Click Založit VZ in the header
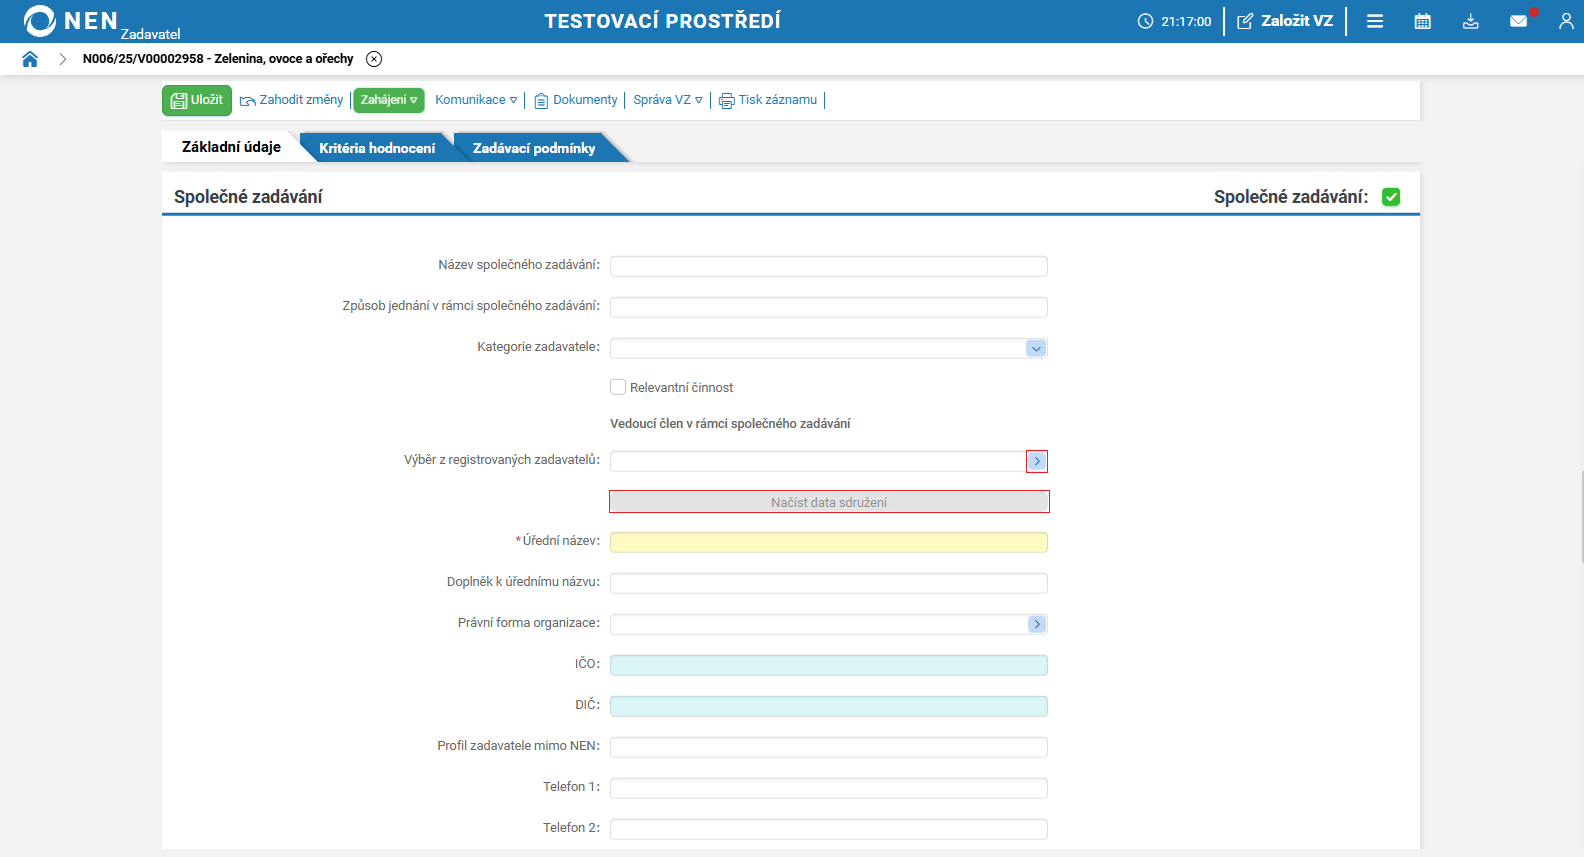This screenshot has height=857, width=1584. tap(1285, 21)
